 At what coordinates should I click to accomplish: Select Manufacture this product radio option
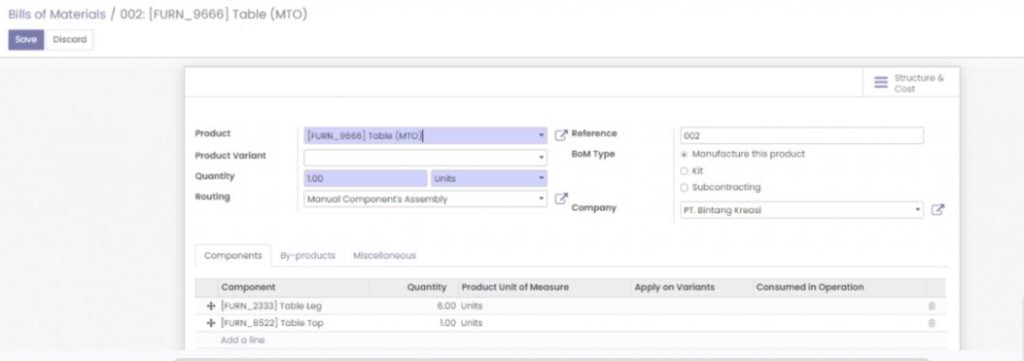684,154
